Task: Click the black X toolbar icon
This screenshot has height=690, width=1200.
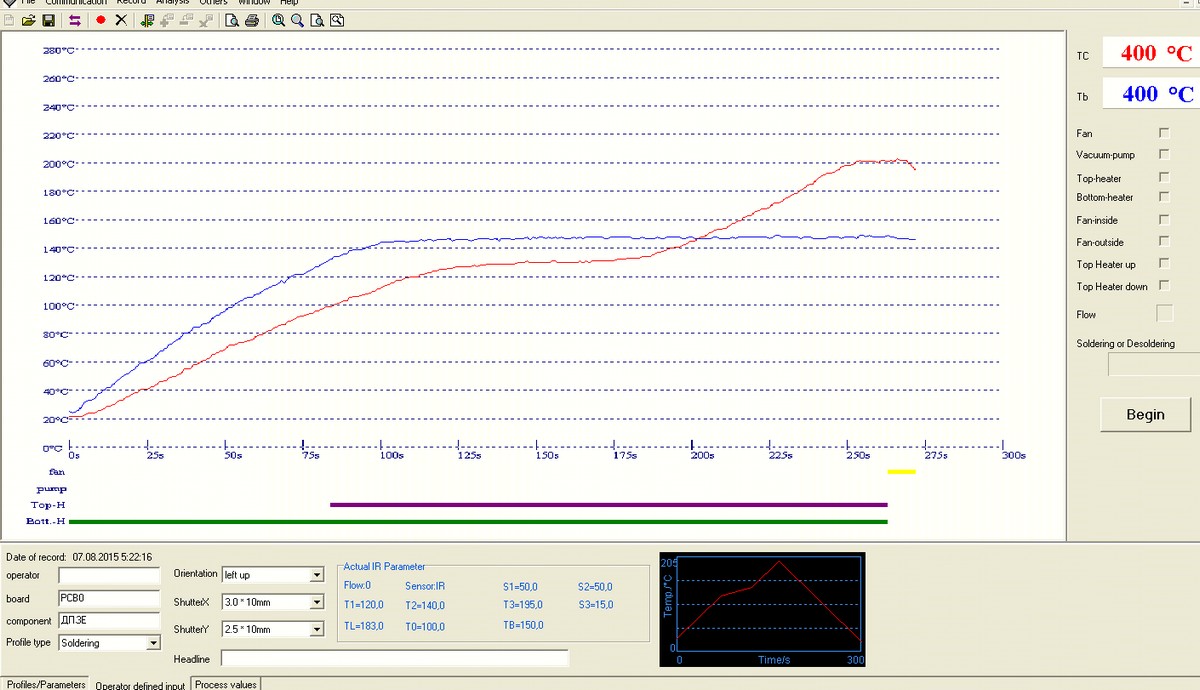Action: point(121,20)
